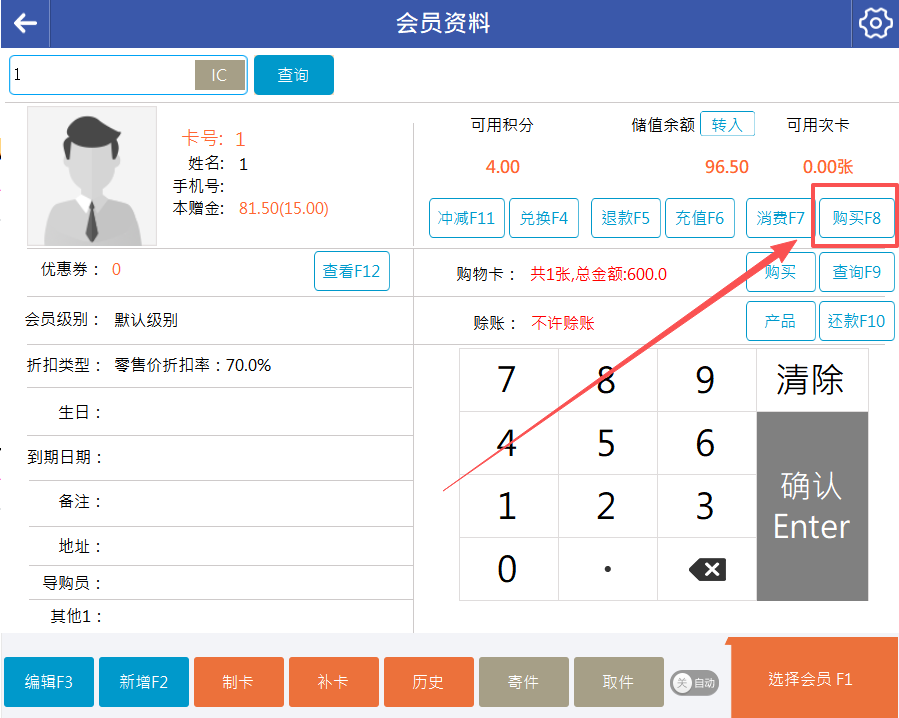Select 退款F5 refund button
The width and height of the screenshot is (899, 718).
[x=626, y=218]
